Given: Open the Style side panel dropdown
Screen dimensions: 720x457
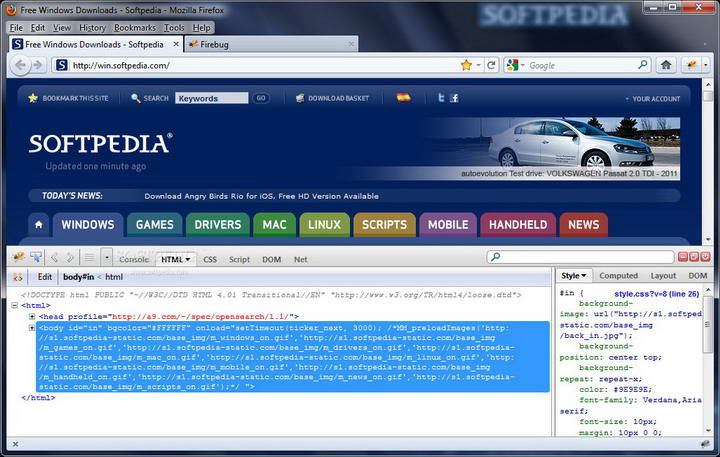Looking at the screenshot, I should coord(574,276).
